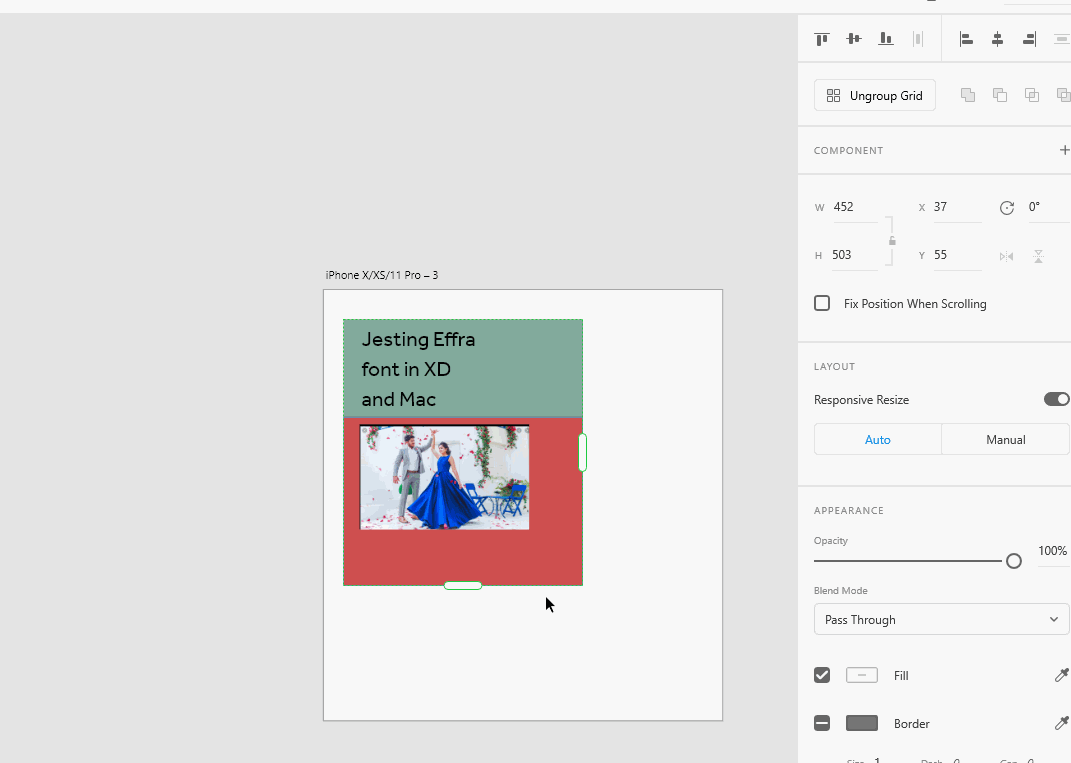1071x763 pixels.
Task: Click the repeat grid right handle
Action: pos(583,452)
